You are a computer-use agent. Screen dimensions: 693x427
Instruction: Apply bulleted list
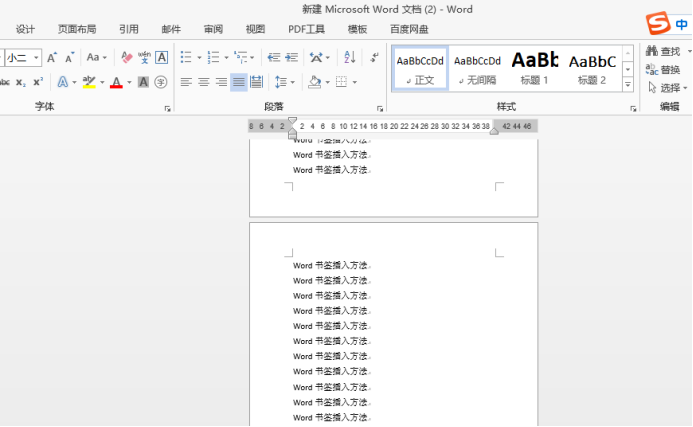point(186,57)
